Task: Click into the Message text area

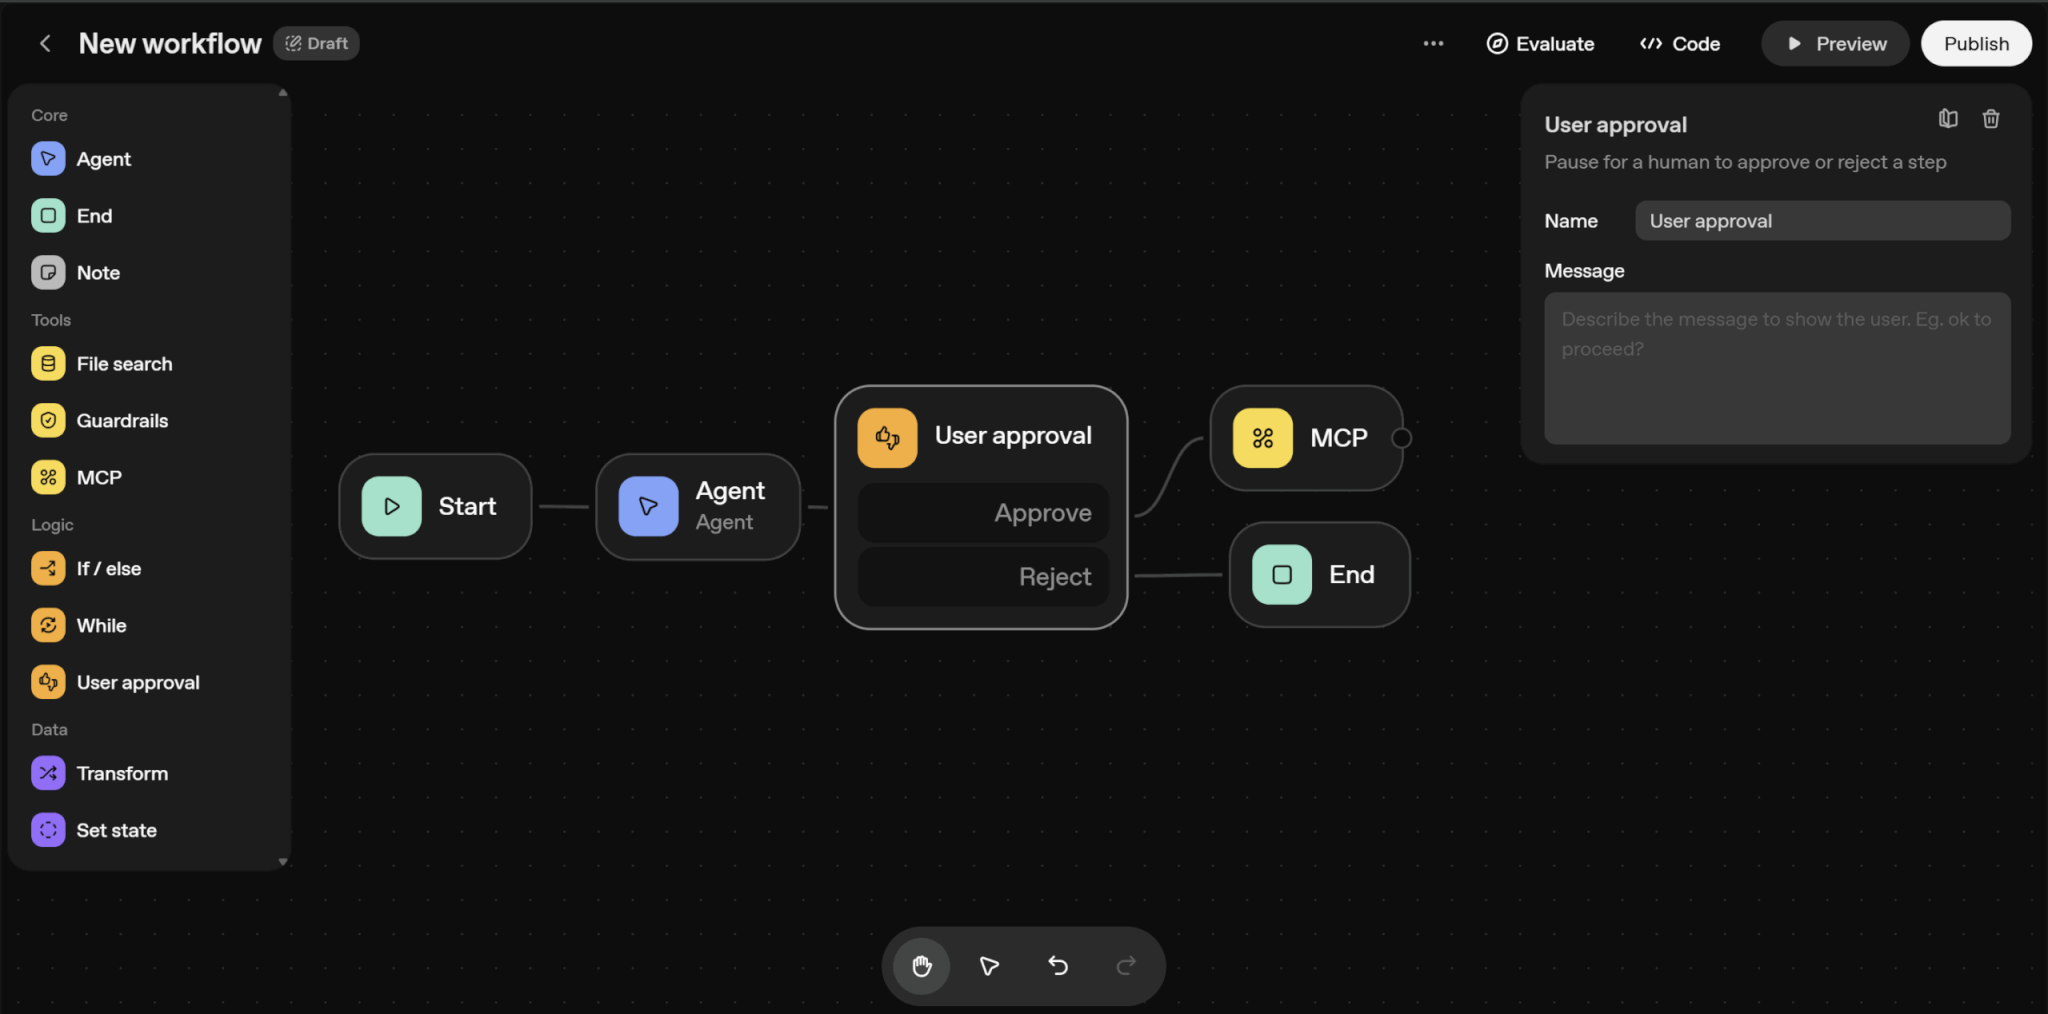Action: pos(1776,368)
